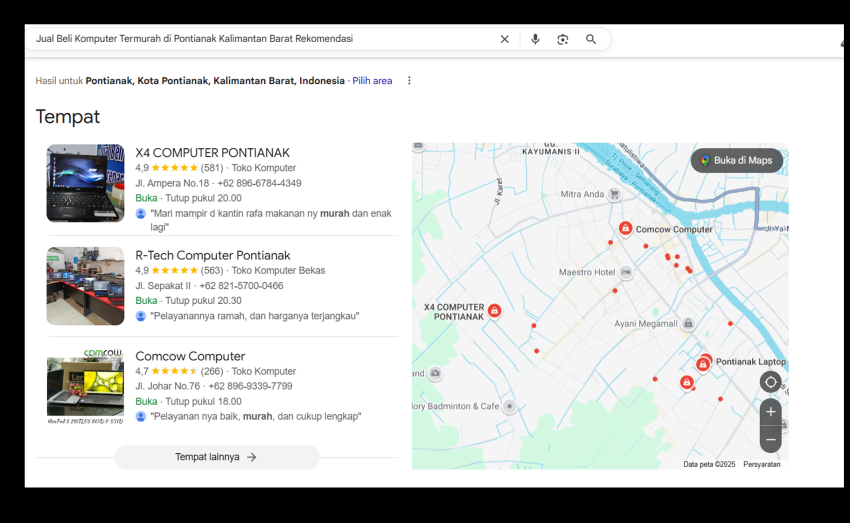Zoom out on the map
The height and width of the screenshot is (523, 850).
pos(770,439)
